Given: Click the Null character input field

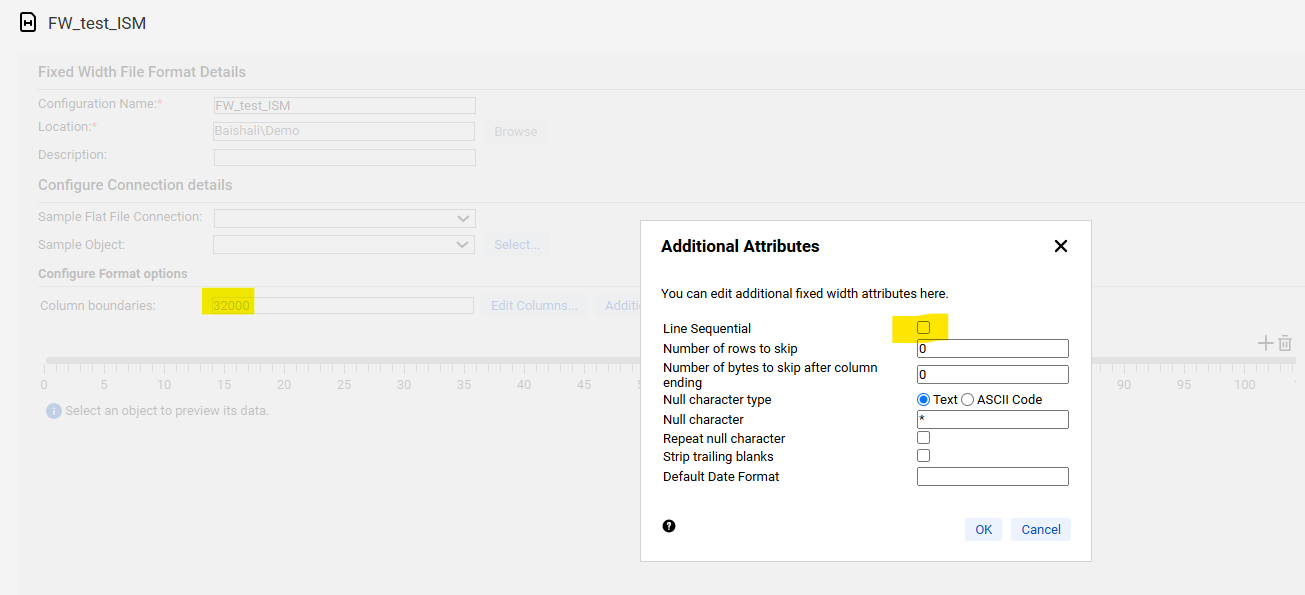Looking at the screenshot, I should [993, 420].
